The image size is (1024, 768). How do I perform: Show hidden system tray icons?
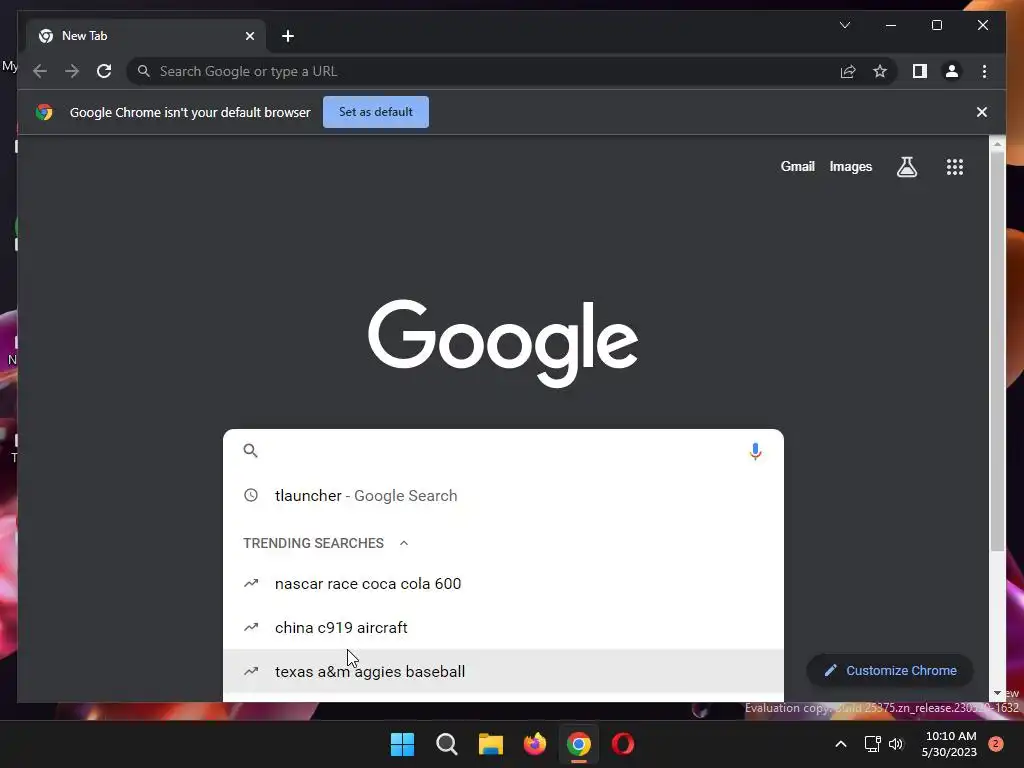[841, 744]
